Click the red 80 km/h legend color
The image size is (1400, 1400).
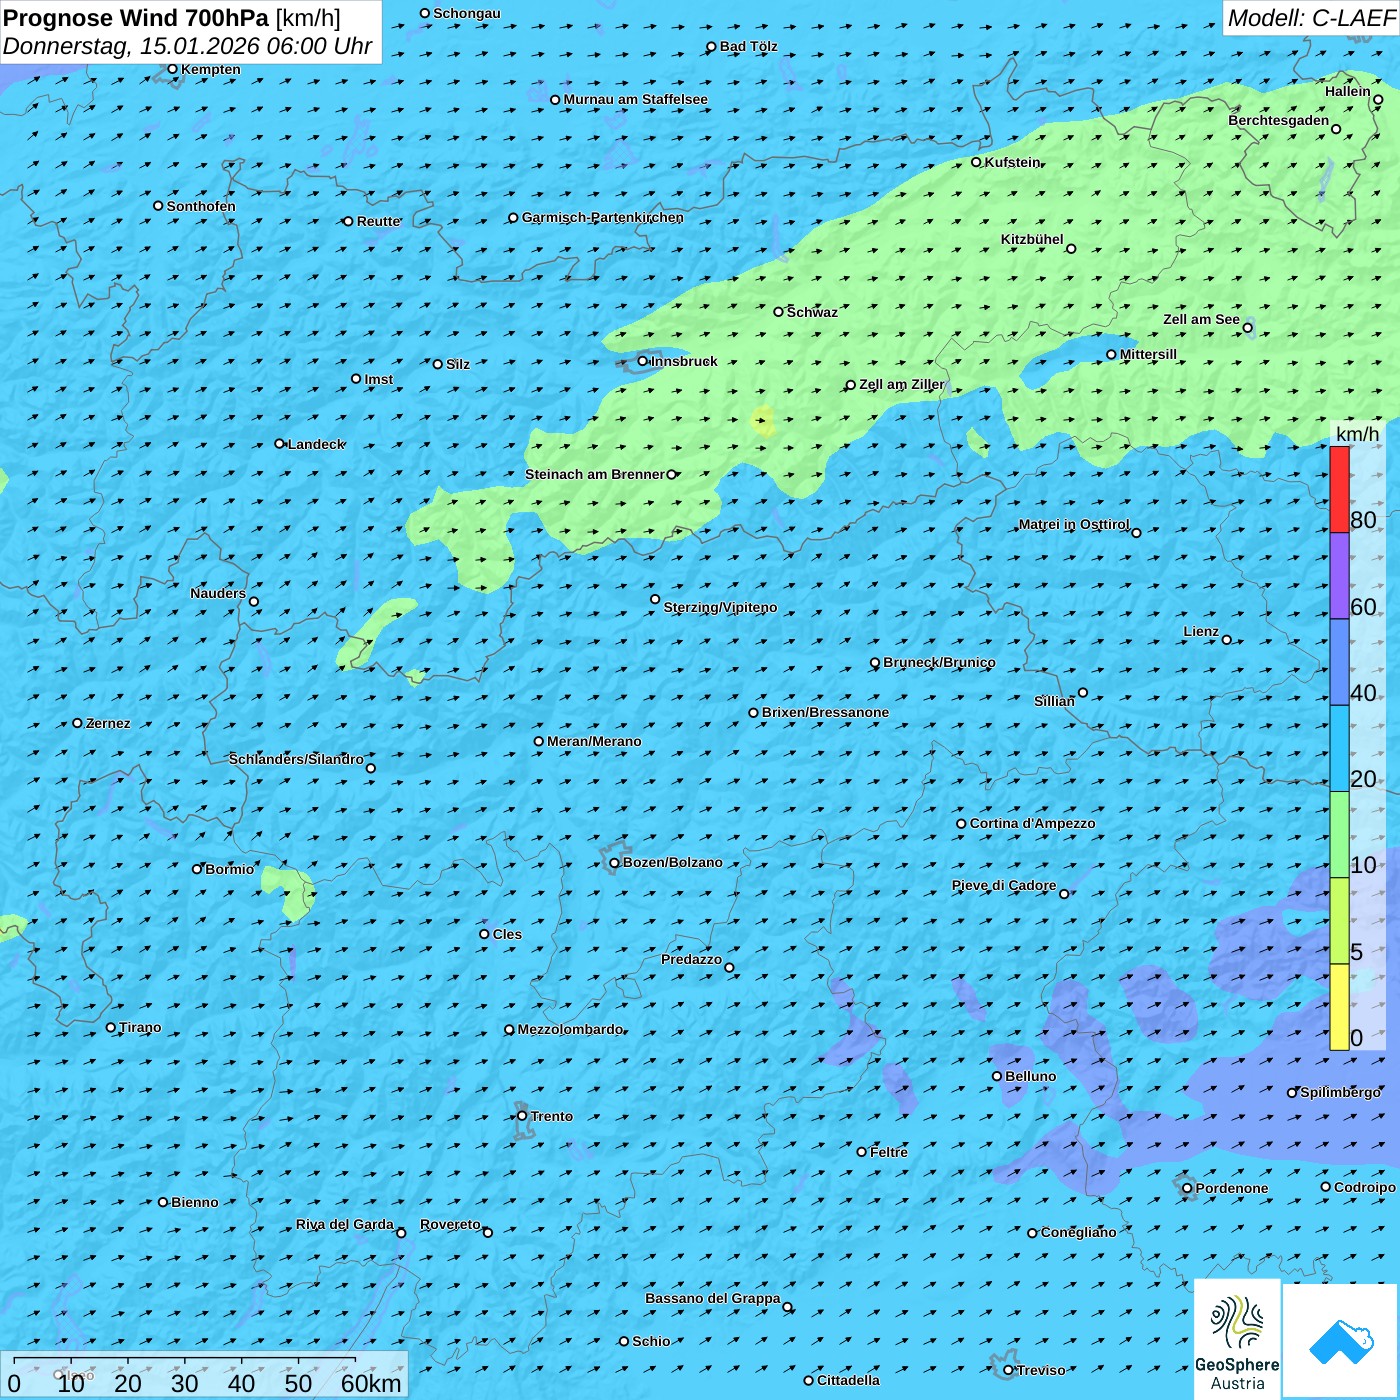[1339, 489]
